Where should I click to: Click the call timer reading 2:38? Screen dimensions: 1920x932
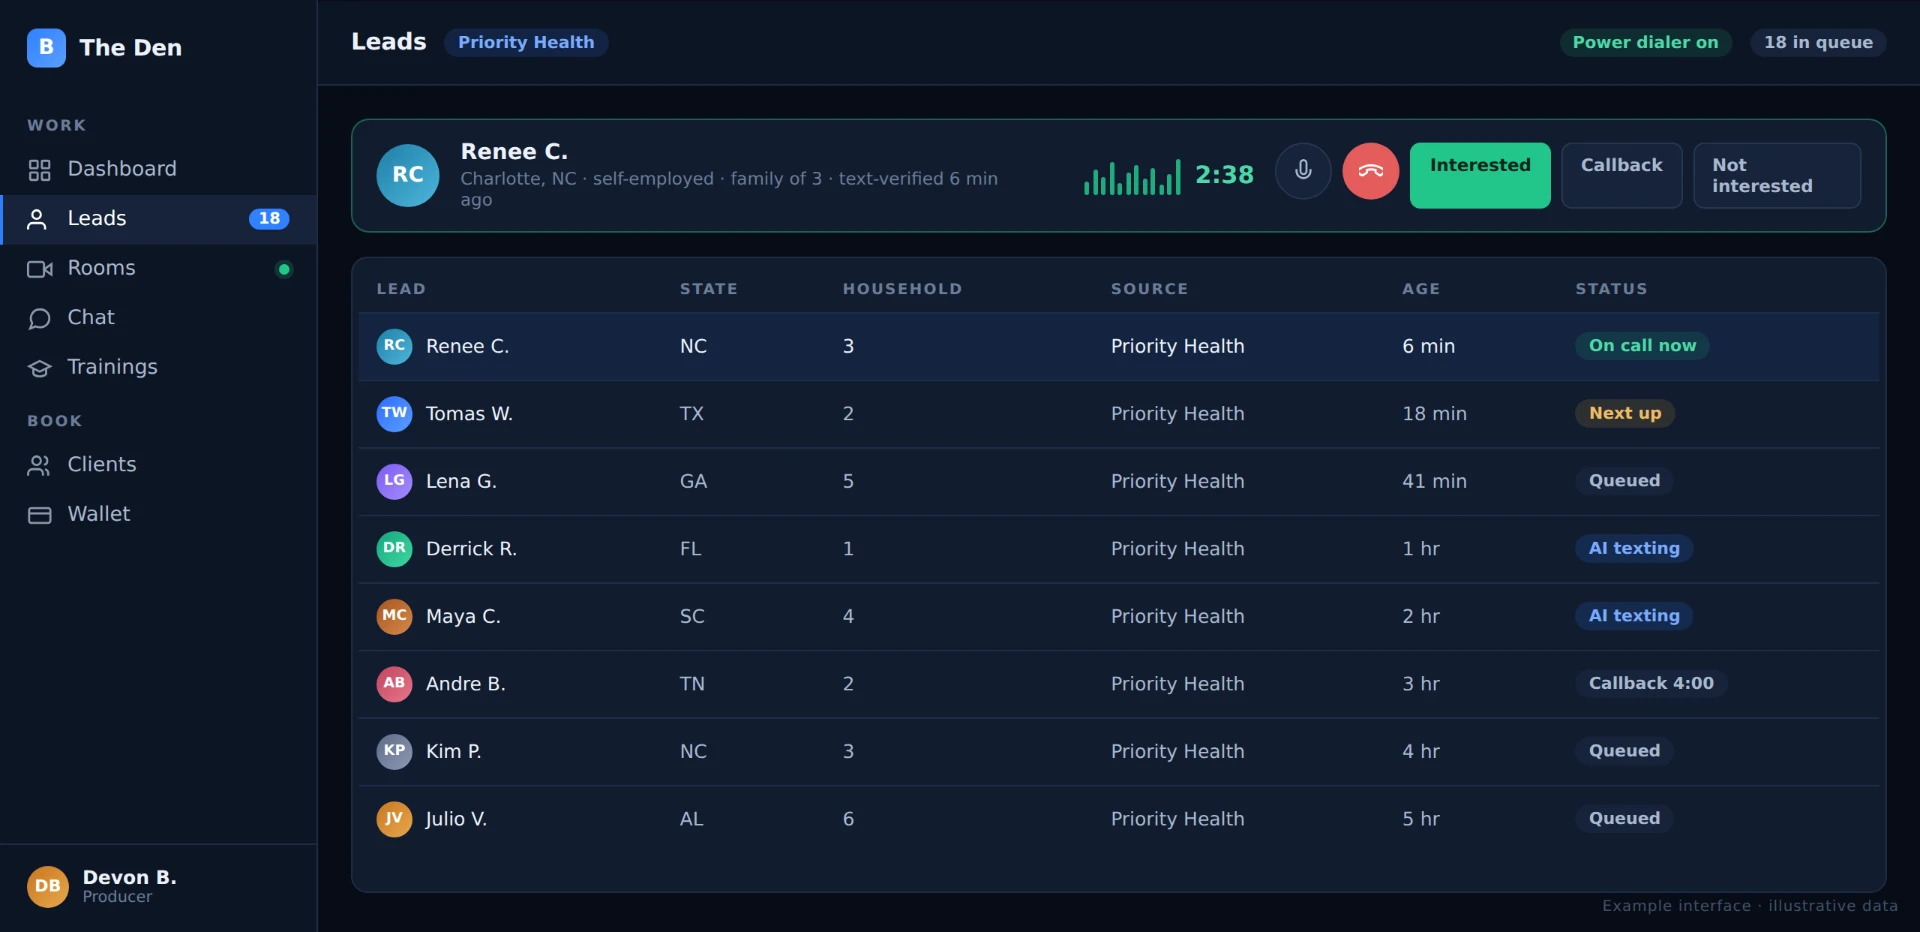(x=1224, y=175)
